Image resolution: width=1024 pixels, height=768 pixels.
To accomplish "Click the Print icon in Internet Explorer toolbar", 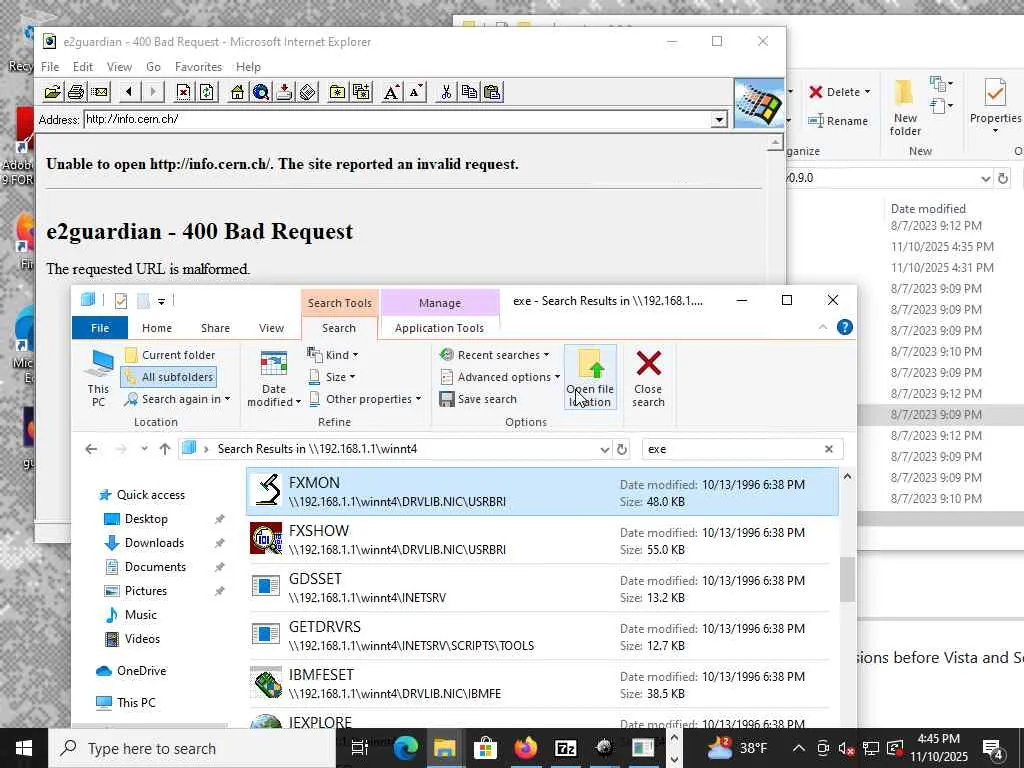I will (76, 92).
